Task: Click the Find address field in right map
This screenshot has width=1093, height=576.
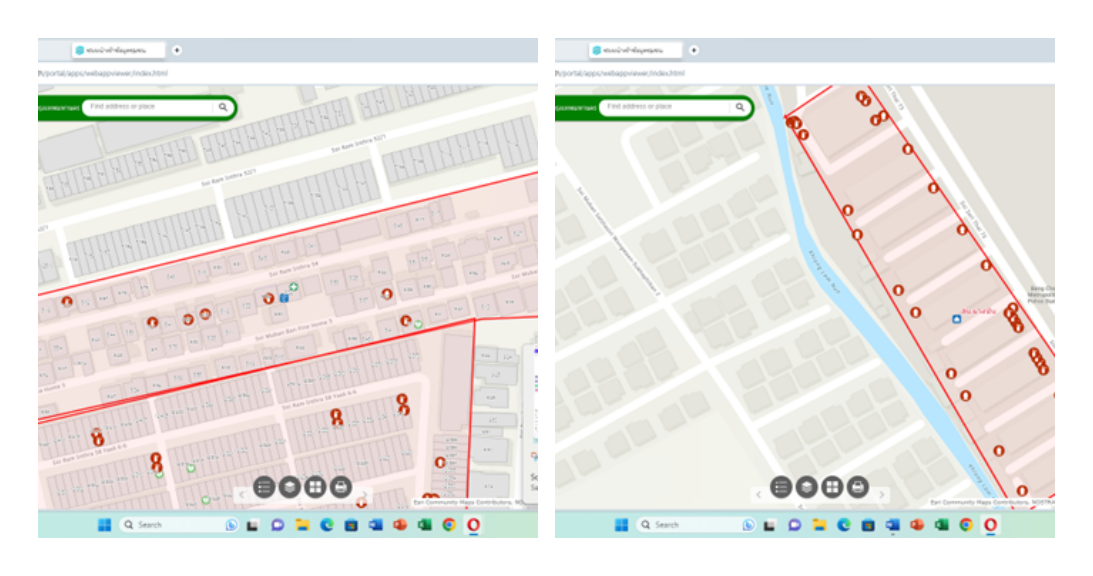Action: coord(667,107)
